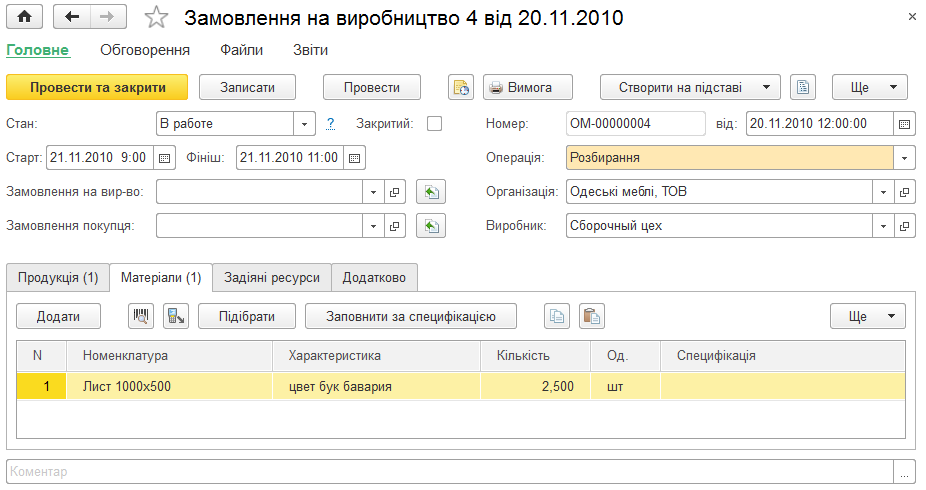Paste rows from clipboard icon

tap(592, 316)
